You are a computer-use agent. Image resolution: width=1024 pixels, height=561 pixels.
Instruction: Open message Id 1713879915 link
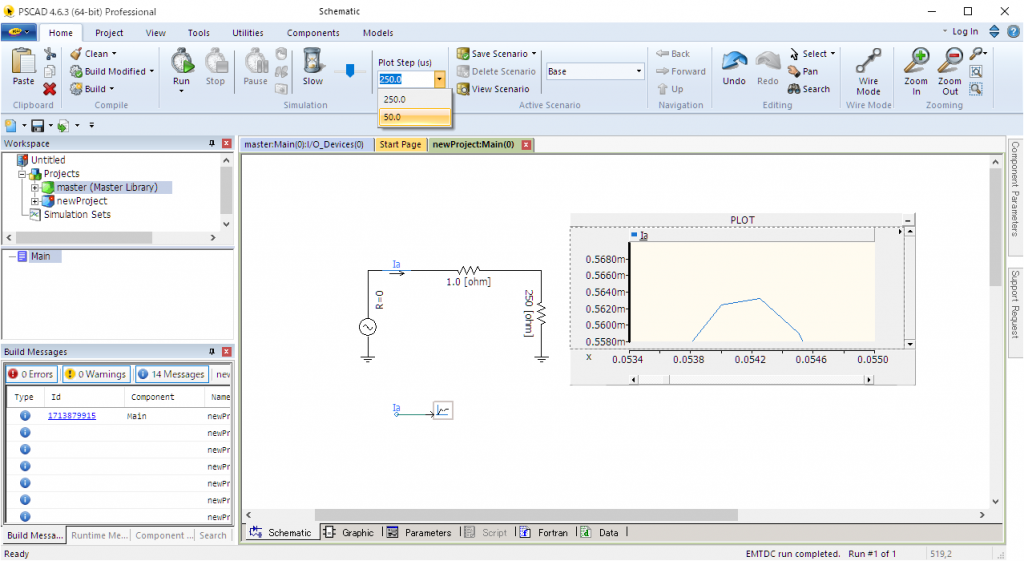coord(72,415)
